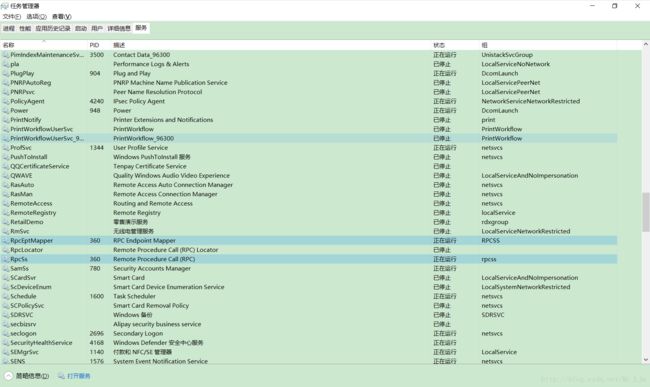Screen dimensions: 650x387
Task: Switch to the 进程 tab
Action: (x=9, y=28)
